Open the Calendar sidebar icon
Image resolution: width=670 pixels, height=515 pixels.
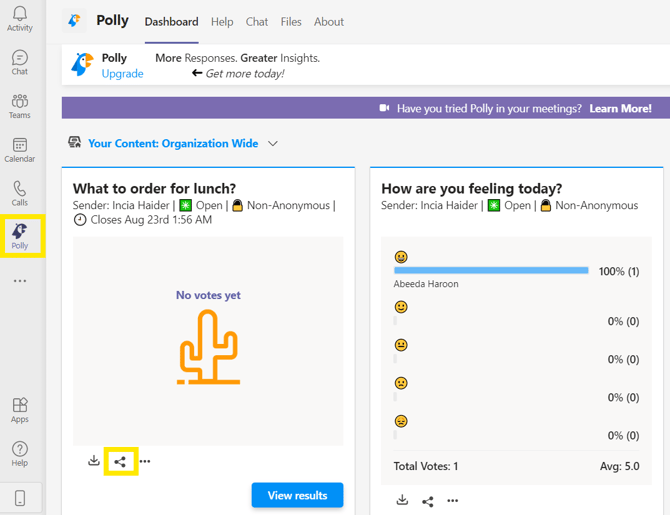tap(20, 150)
